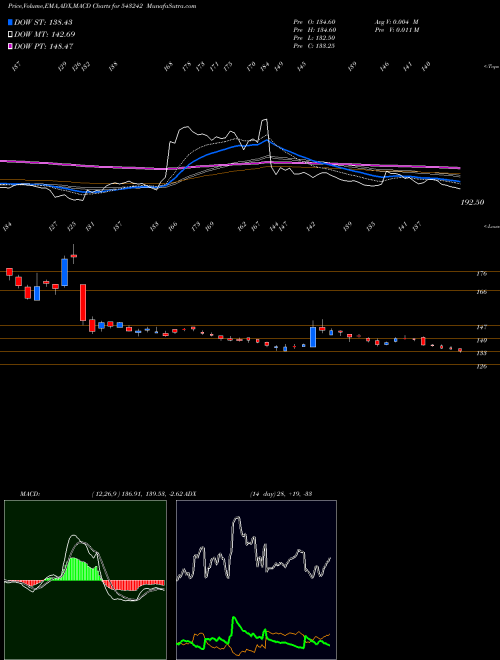Open the dark blue ADX indicator panel
The width and height of the screenshot is (500, 660).
[x=256, y=580]
